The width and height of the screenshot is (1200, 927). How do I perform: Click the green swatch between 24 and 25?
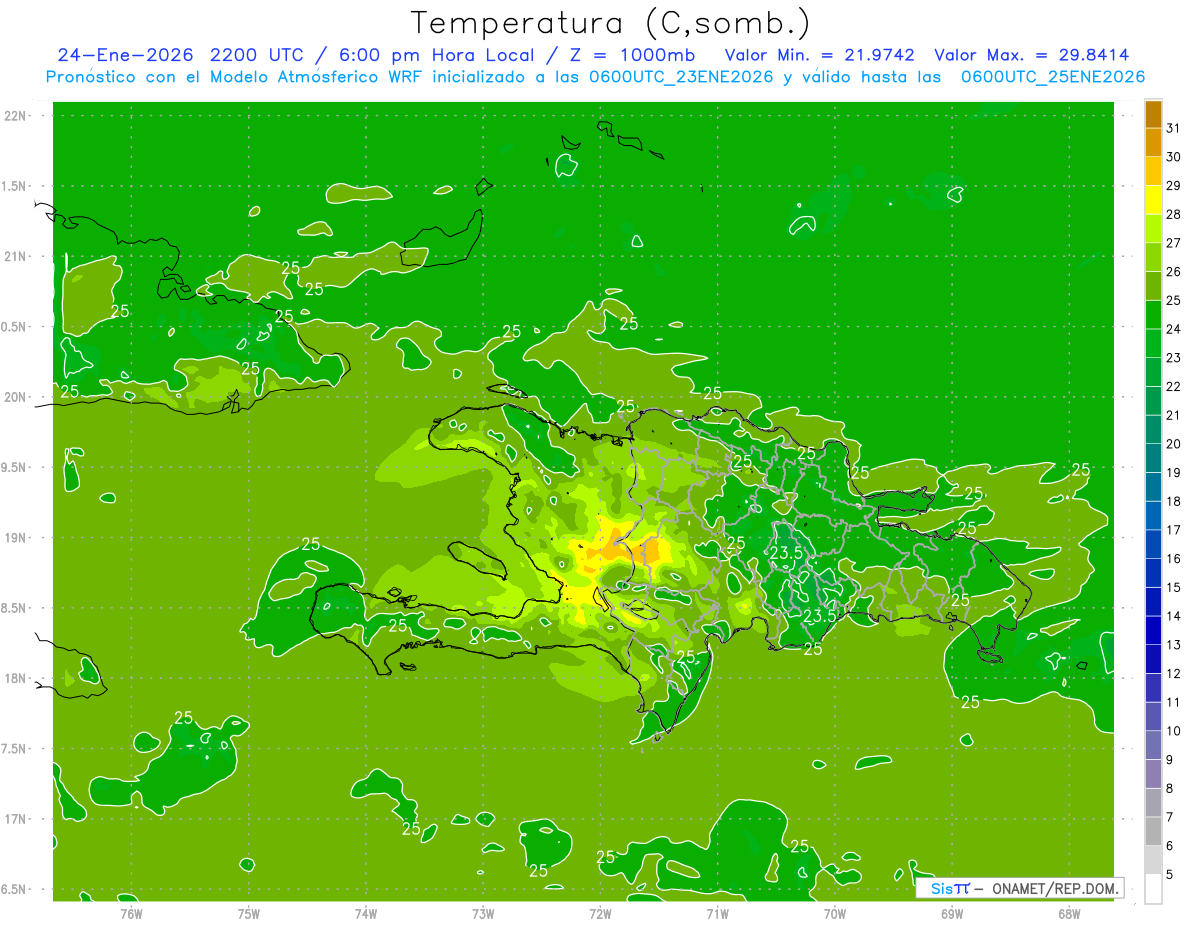[1153, 315]
